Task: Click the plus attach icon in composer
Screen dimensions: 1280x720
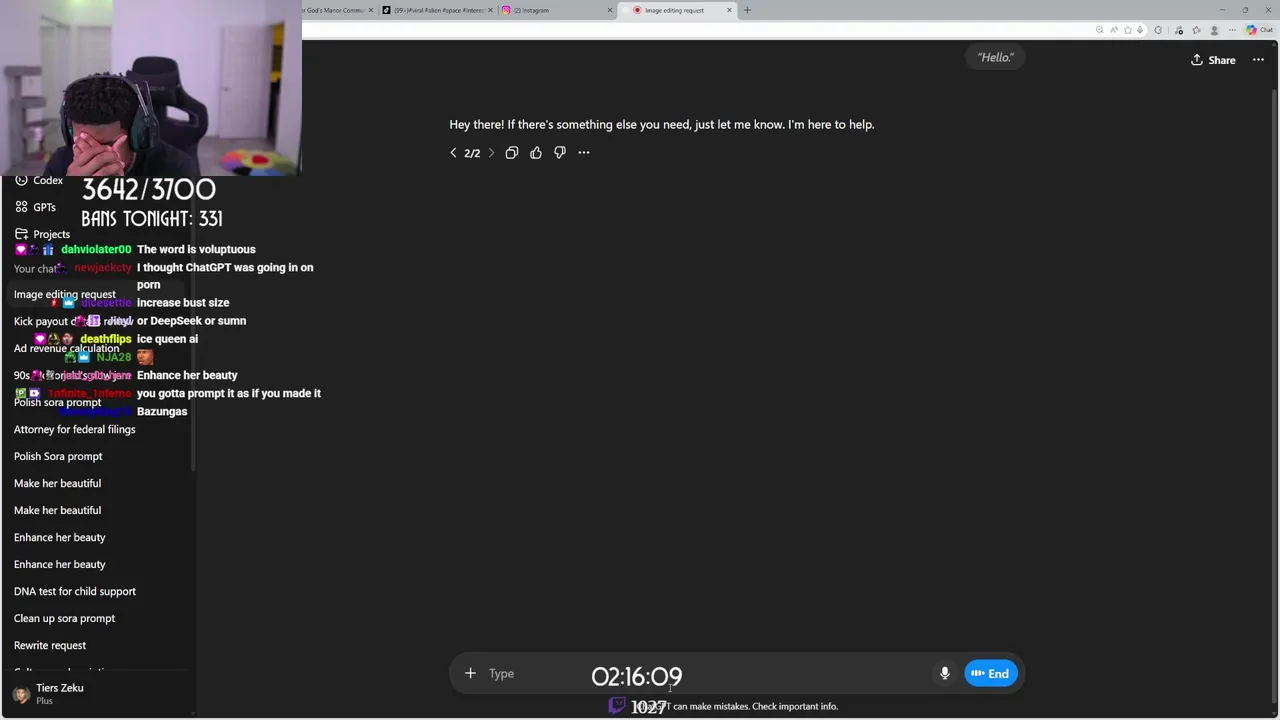Action: point(470,673)
